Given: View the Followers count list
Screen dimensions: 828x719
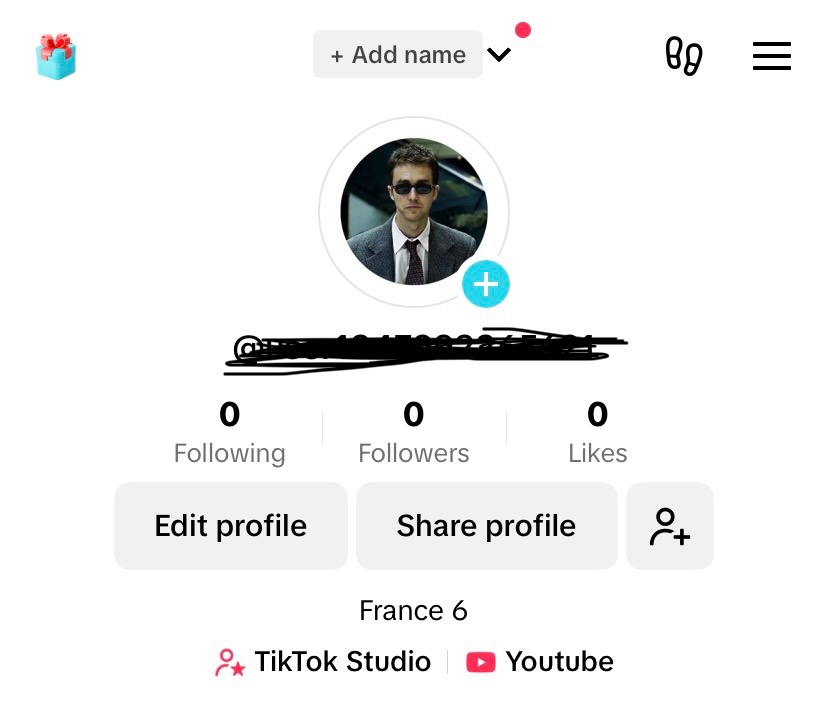Looking at the screenshot, I should (x=413, y=433).
